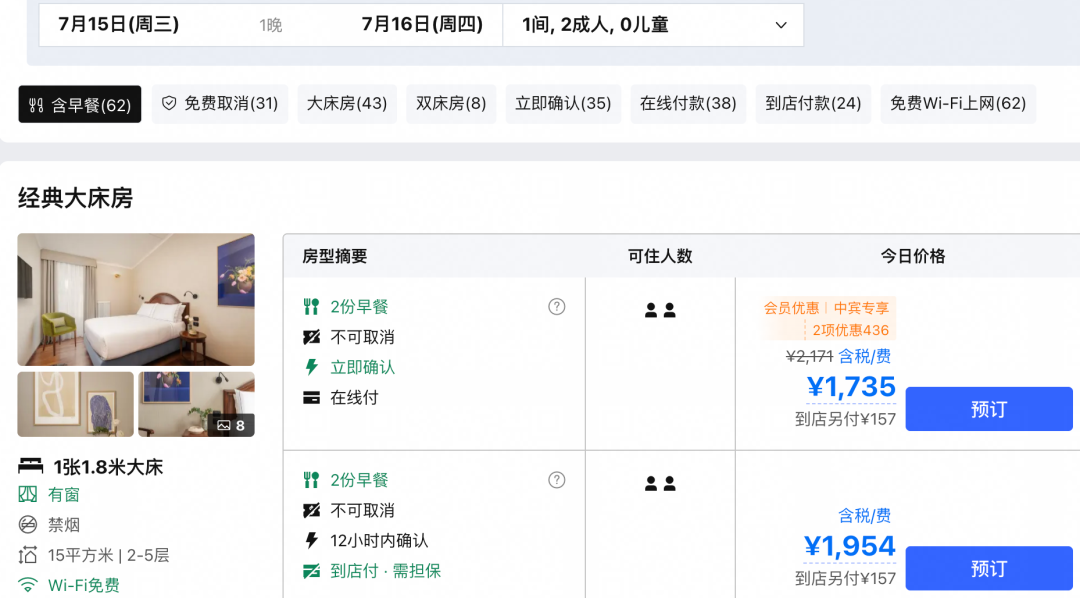
Task: Click the 15平方米 | 2-5层 room detail
Action: point(108,555)
